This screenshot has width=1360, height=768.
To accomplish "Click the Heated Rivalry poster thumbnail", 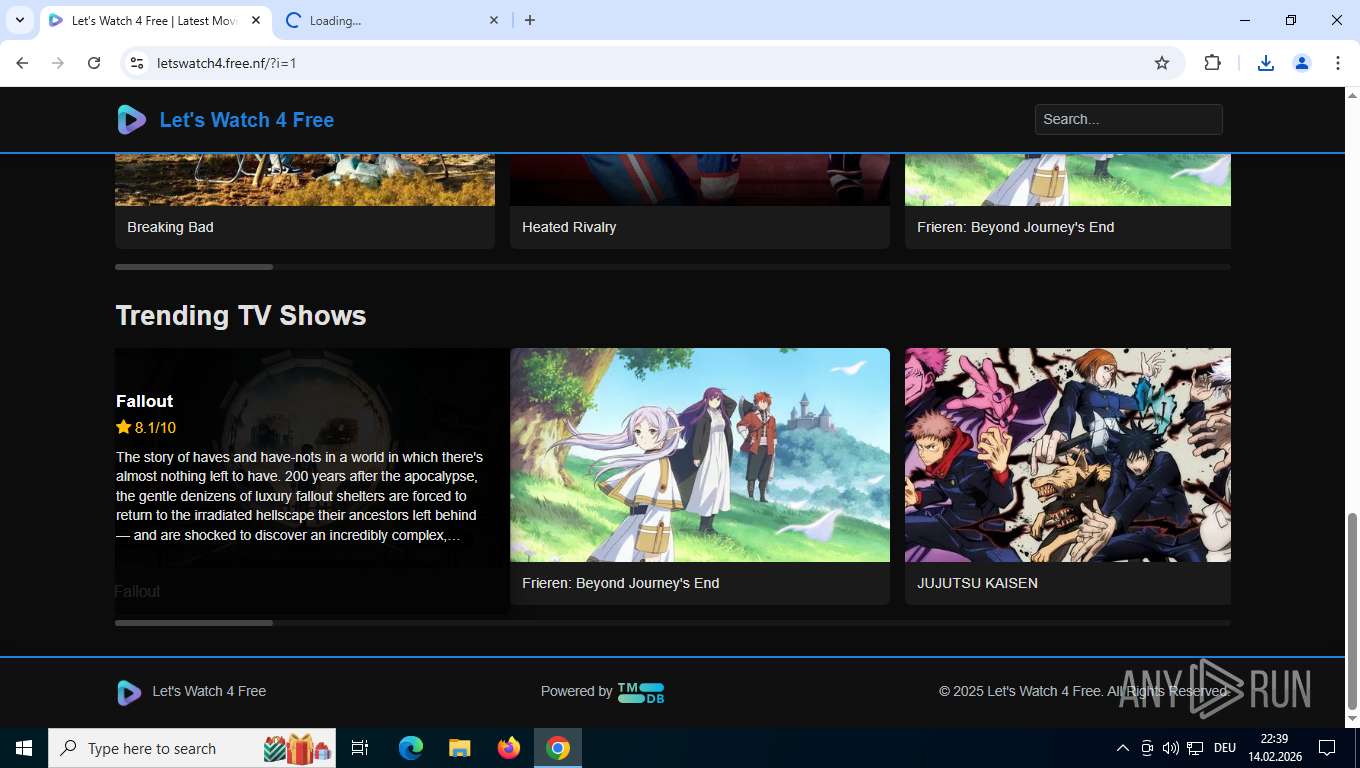I will [700, 180].
